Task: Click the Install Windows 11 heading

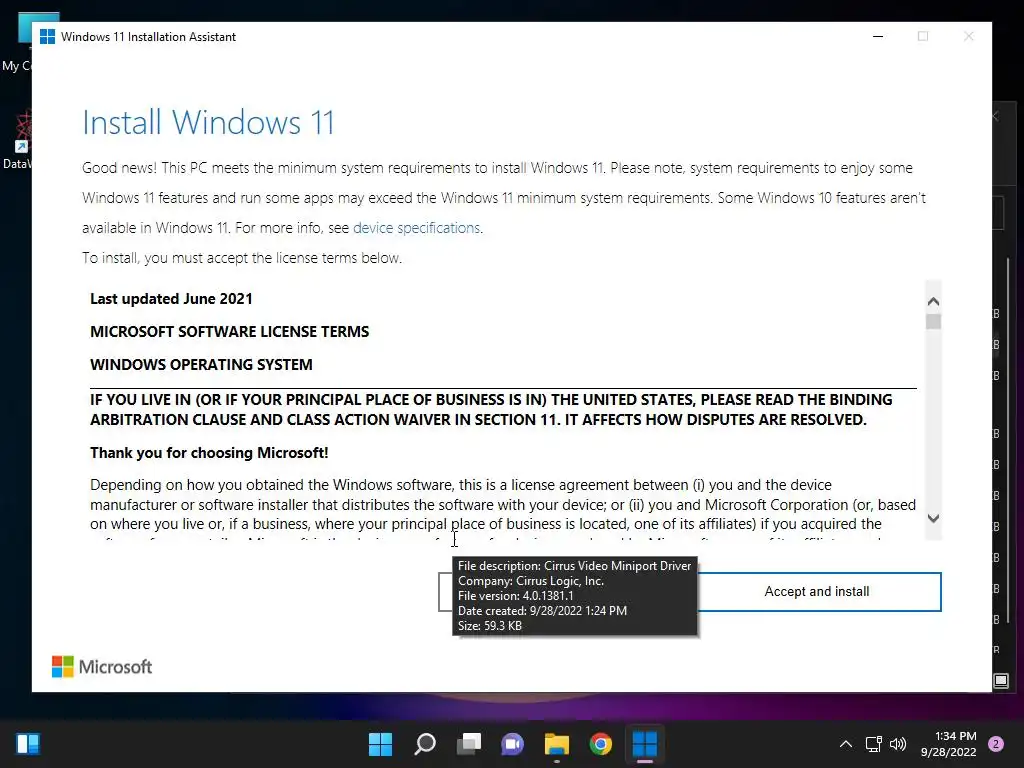Action: tap(208, 122)
